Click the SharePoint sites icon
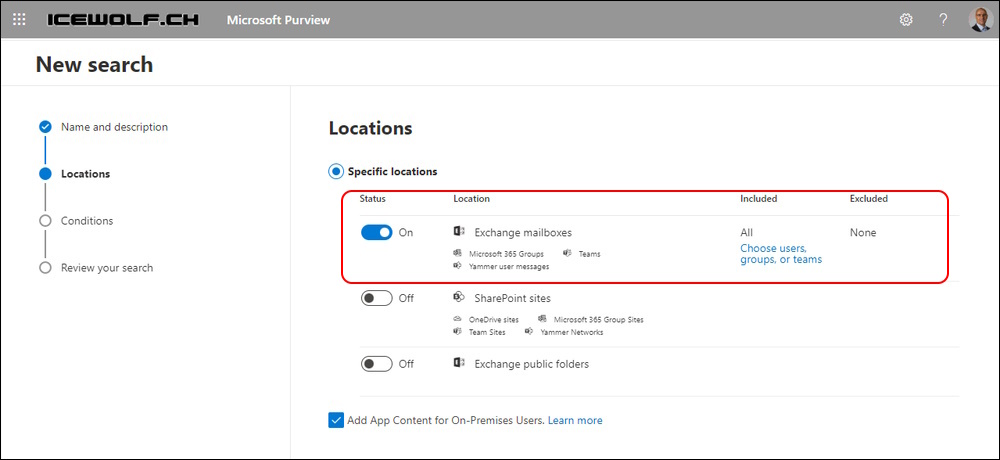Image resolution: width=1000 pixels, height=460 pixels. (x=459, y=297)
